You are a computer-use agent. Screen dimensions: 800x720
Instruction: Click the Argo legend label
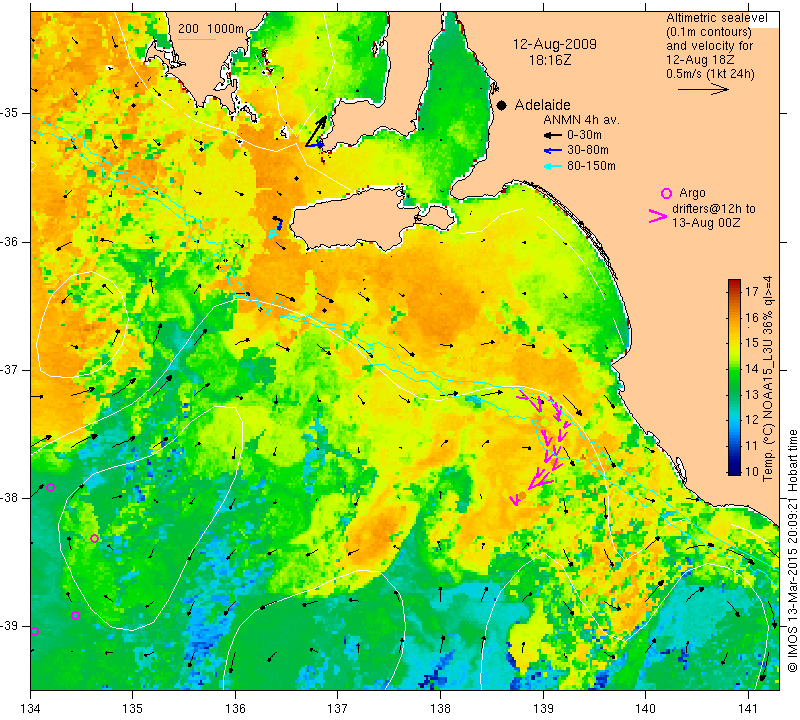pos(692,193)
